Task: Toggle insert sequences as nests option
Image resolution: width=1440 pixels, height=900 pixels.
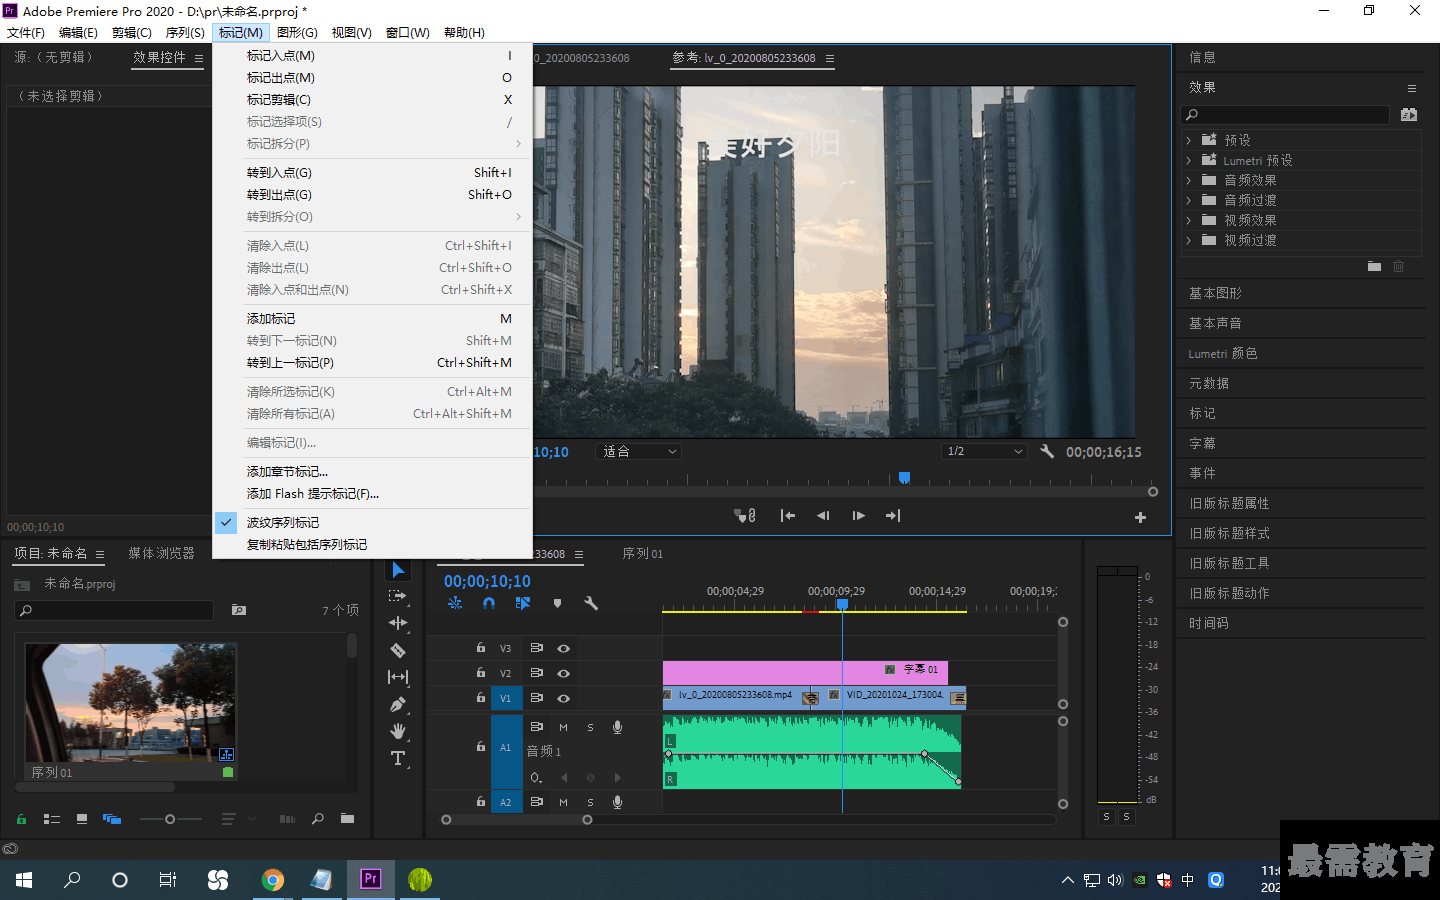Action: click(455, 603)
